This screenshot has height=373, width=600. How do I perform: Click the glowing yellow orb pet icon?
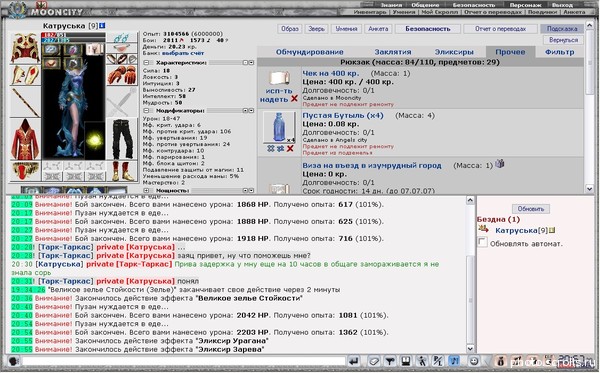94,140
